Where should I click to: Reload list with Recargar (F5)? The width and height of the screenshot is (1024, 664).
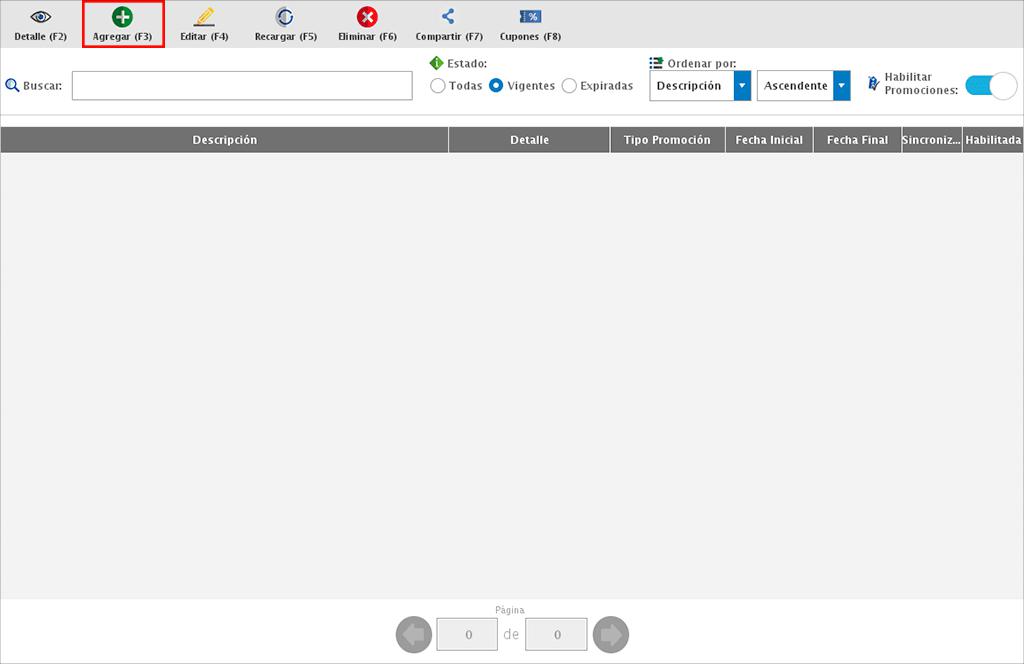click(x=285, y=17)
